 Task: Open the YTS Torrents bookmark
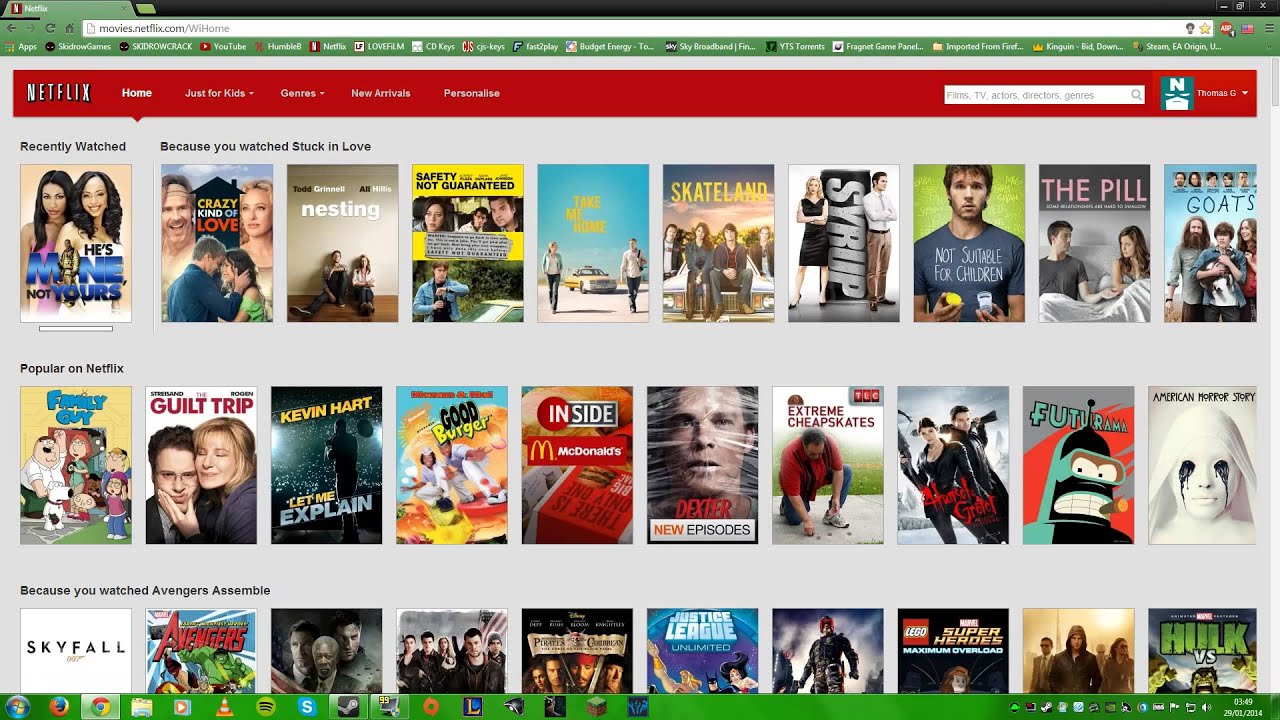pos(795,46)
